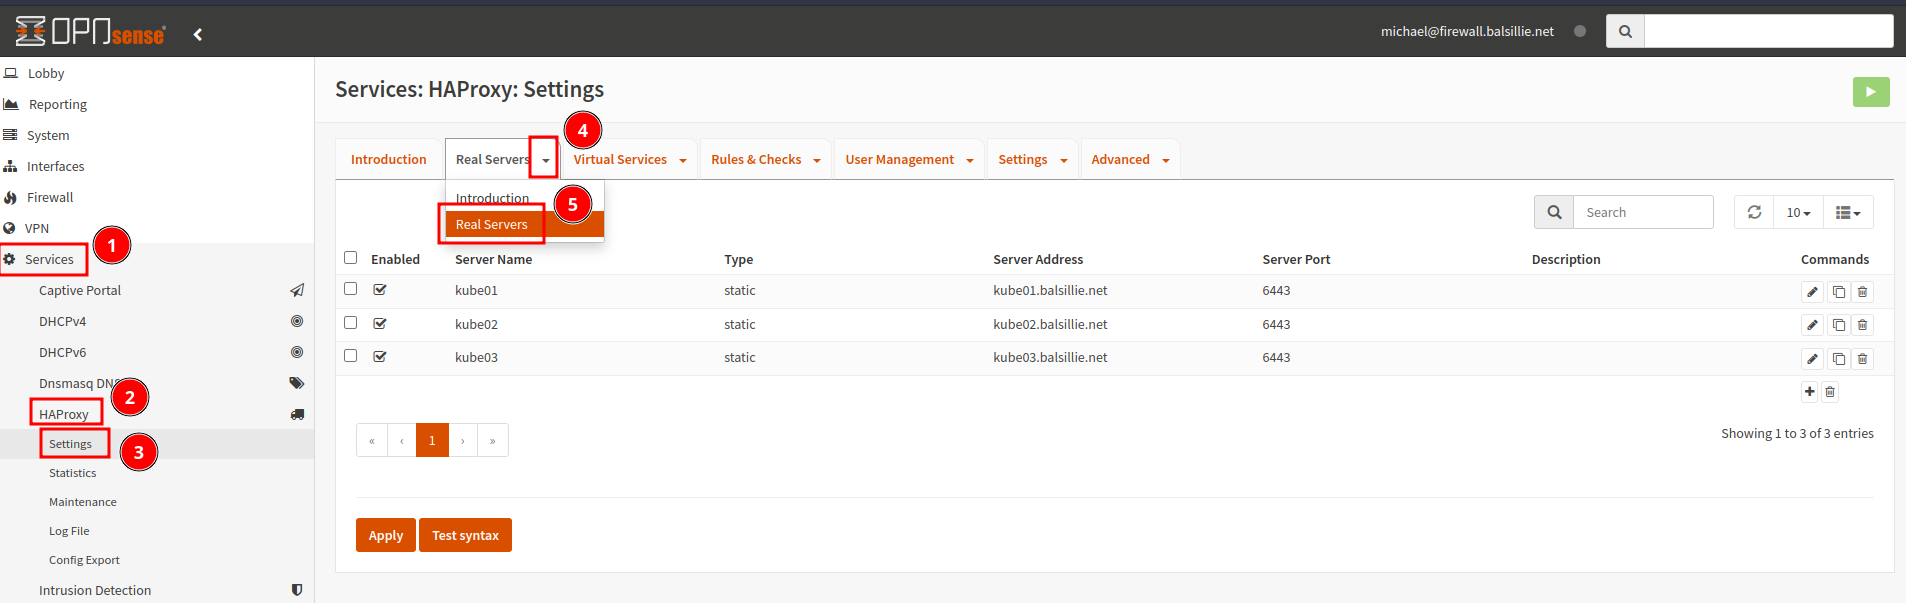Select the kube02 row checkbox

pos(350,322)
